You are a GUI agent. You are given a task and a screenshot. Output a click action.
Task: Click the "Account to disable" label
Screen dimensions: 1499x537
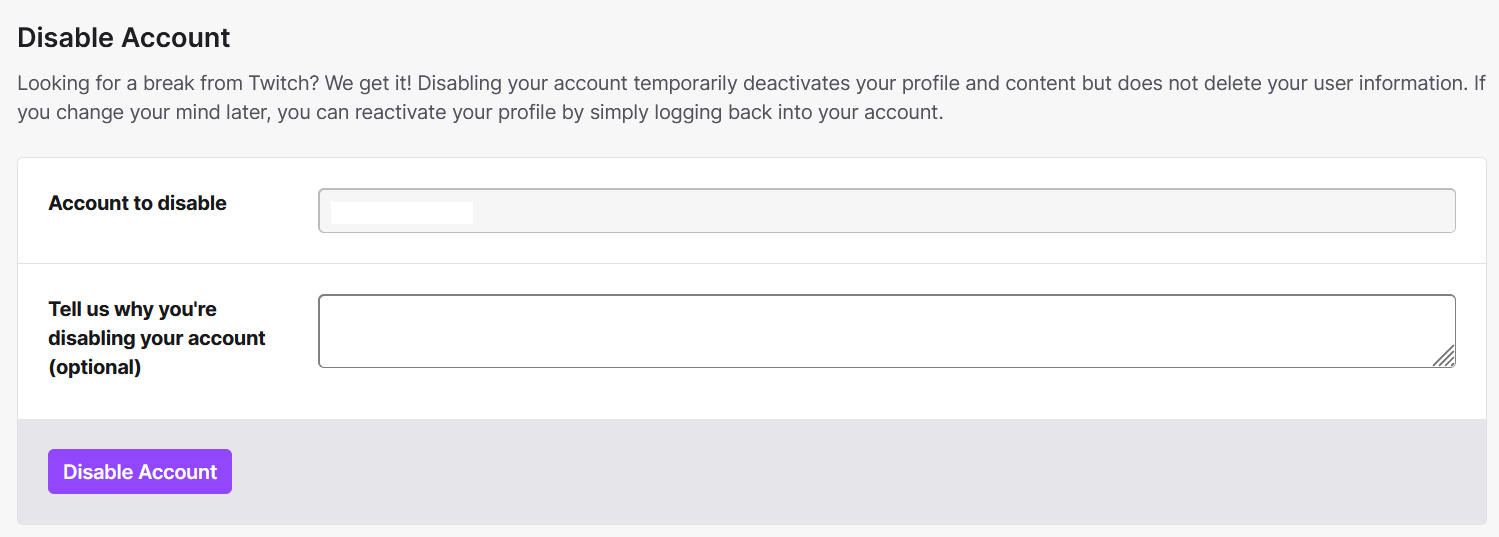coord(137,203)
